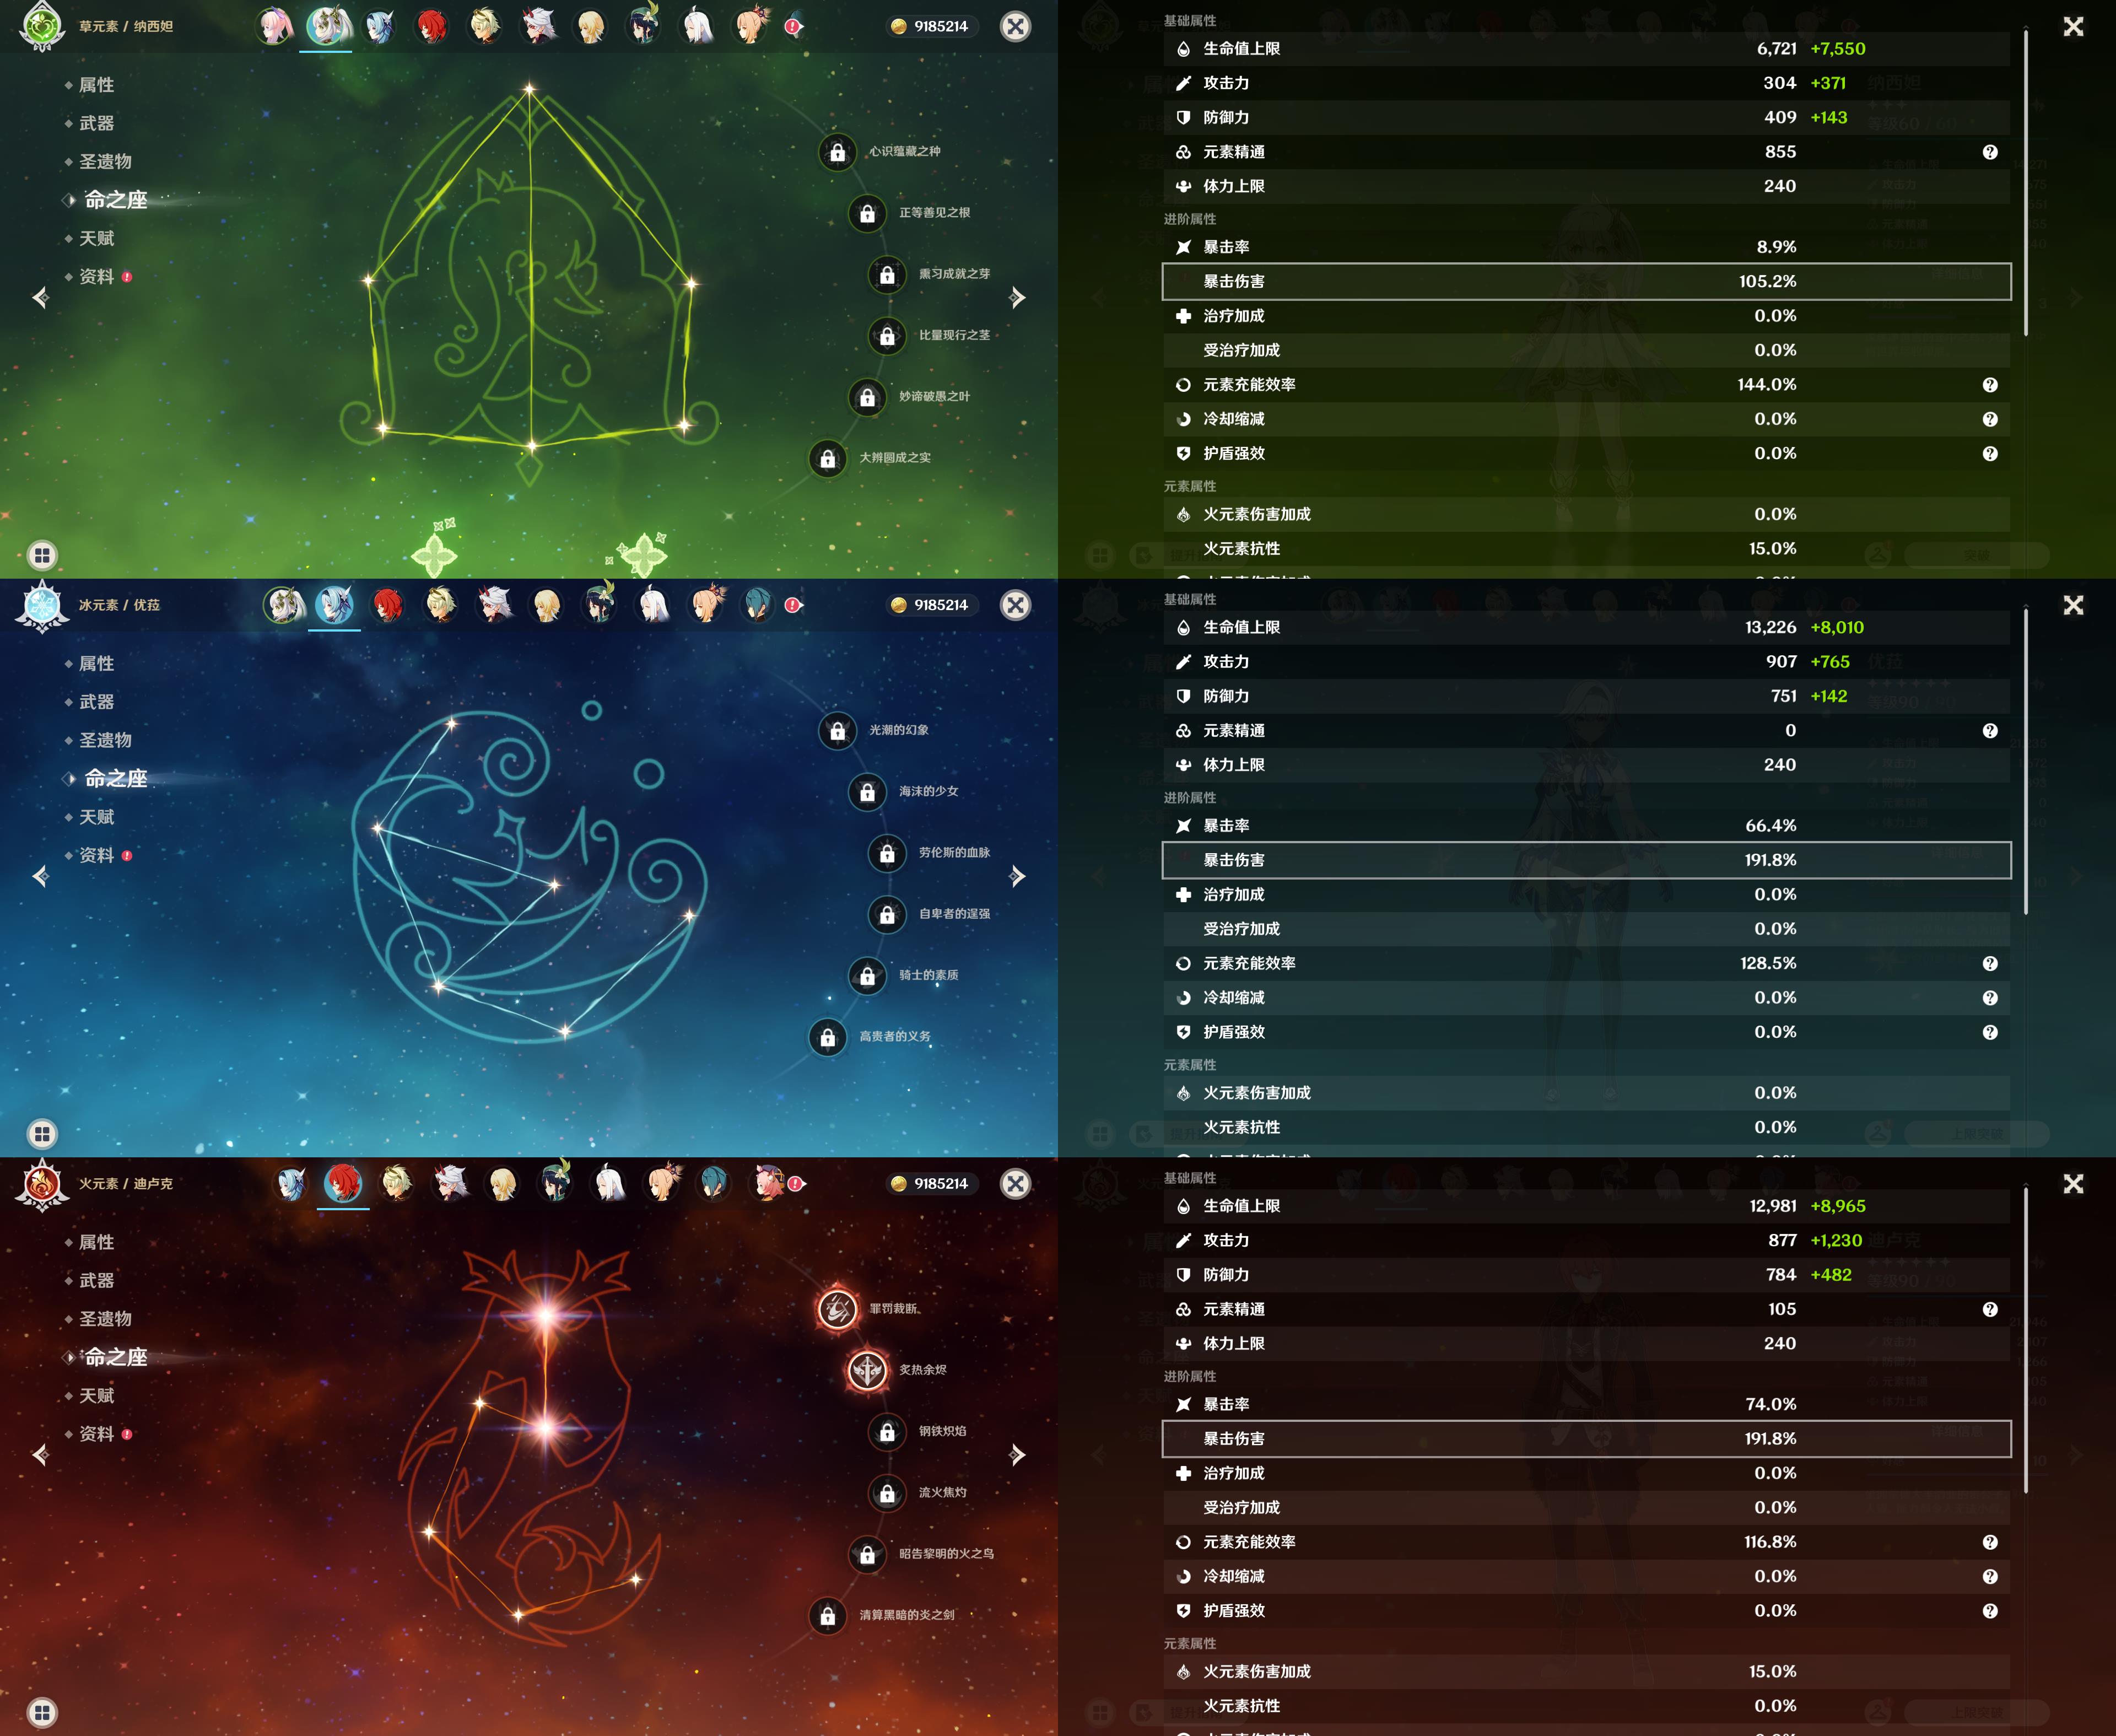This screenshot has height=1736, width=2116.
Task: Open Diluc's sixth constellation 清算黑暗的炎之剑
Action: (828, 1616)
